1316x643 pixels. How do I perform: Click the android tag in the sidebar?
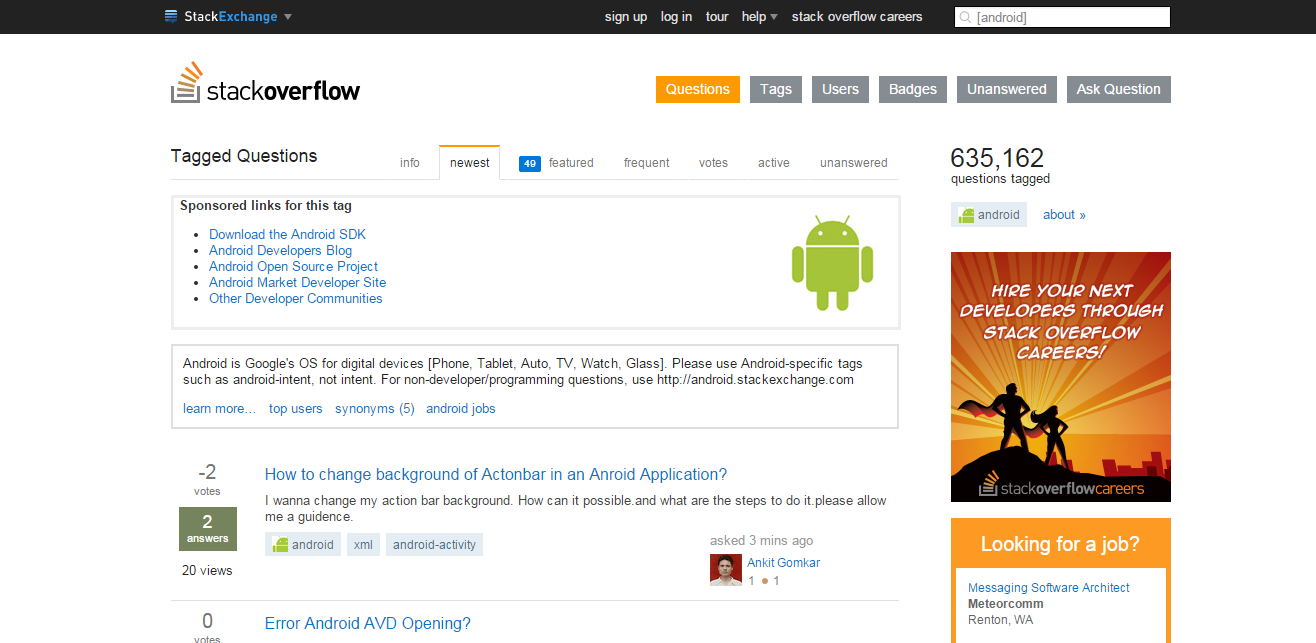point(989,215)
